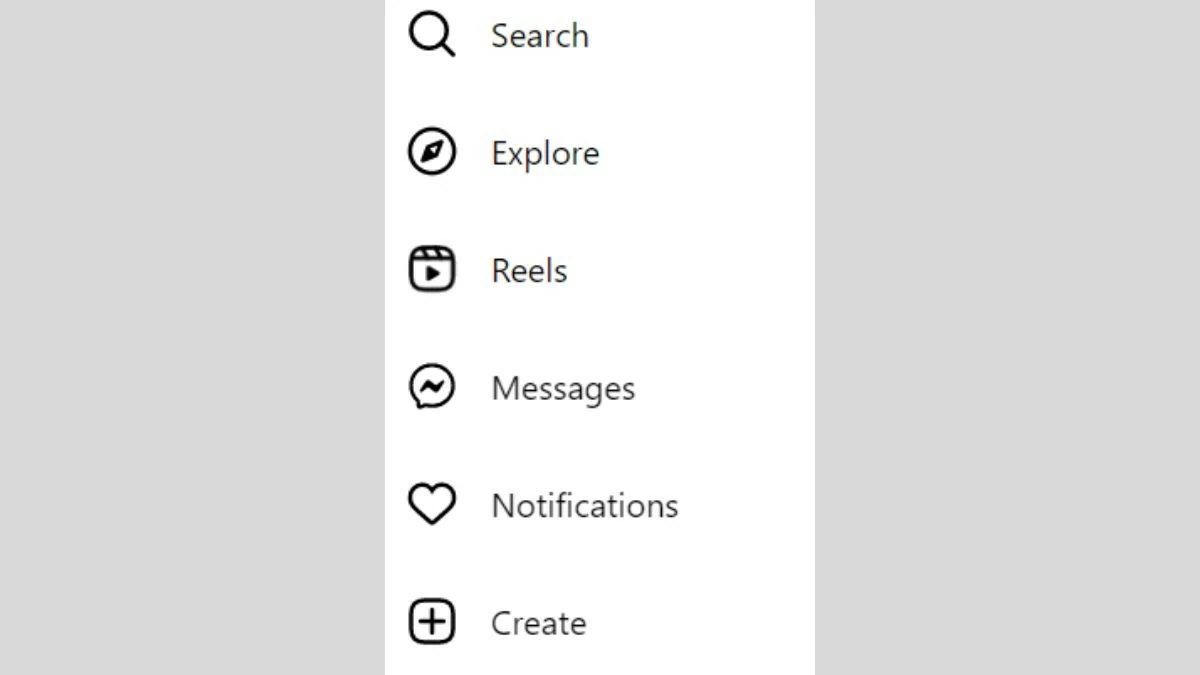Tap the lightning-bolt messenger bubble
The width and height of the screenshot is (1200, 675).
point(431,387)
